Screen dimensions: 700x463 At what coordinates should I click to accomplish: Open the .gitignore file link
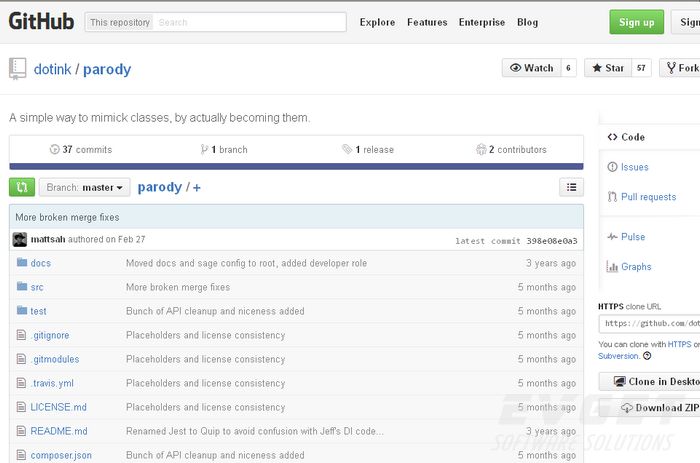(50, 335)
